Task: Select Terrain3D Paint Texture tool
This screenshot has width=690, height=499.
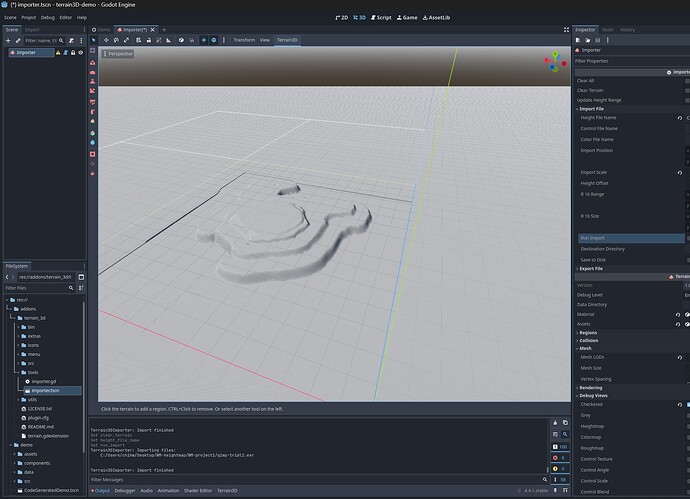Action: [x=92, y=102]
